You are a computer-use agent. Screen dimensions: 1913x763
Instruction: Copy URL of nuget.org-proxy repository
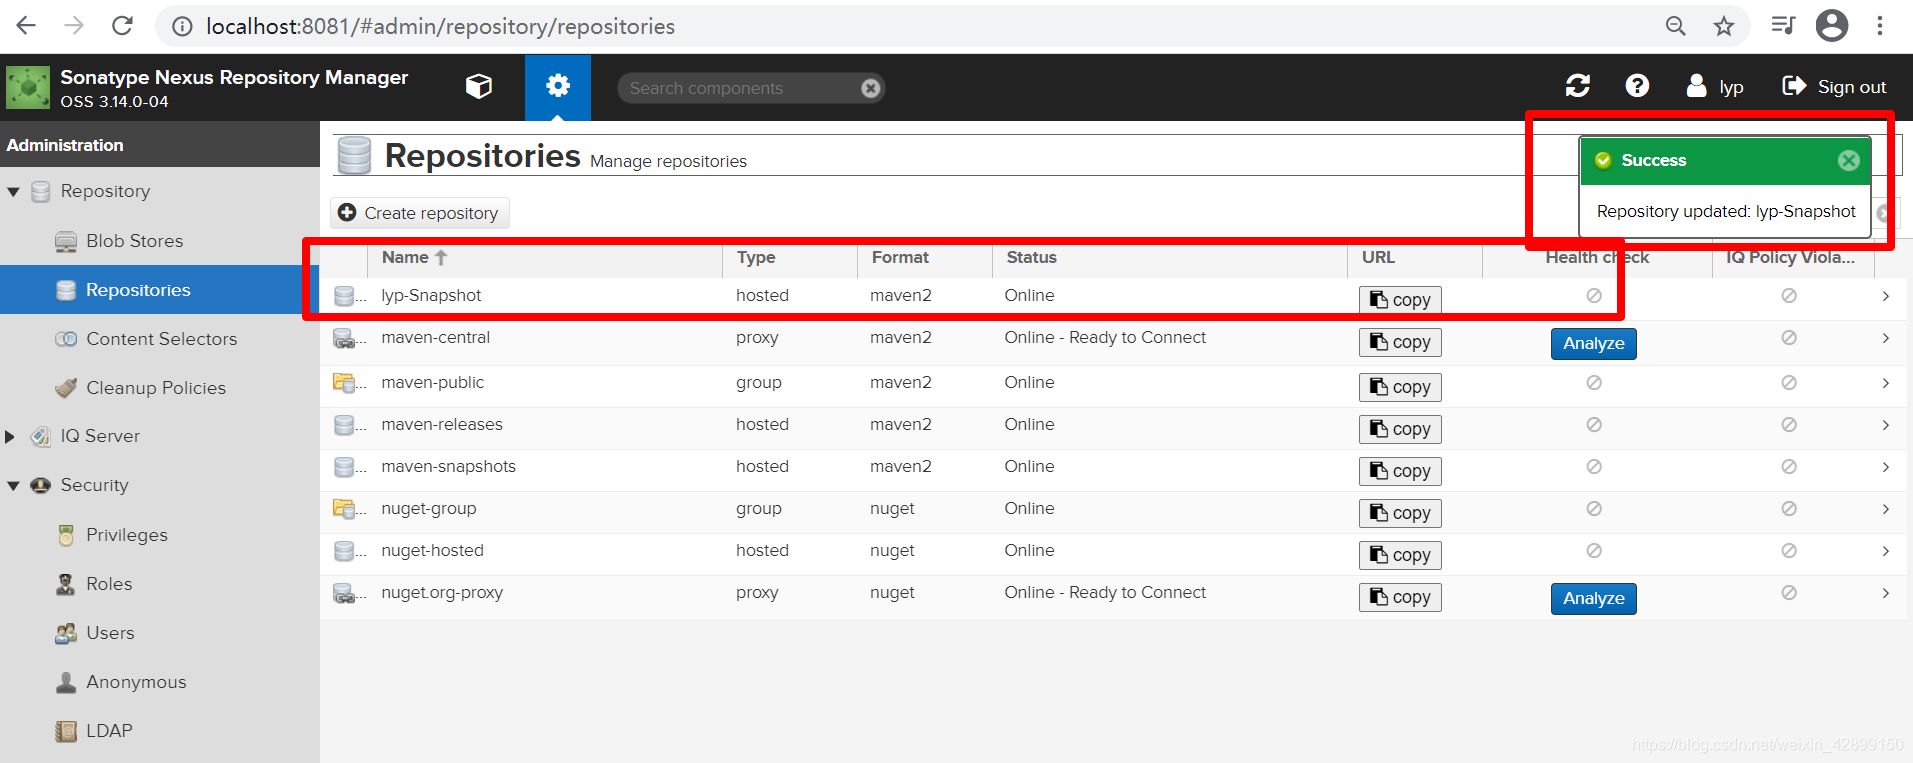click(x=1400, y=597)
